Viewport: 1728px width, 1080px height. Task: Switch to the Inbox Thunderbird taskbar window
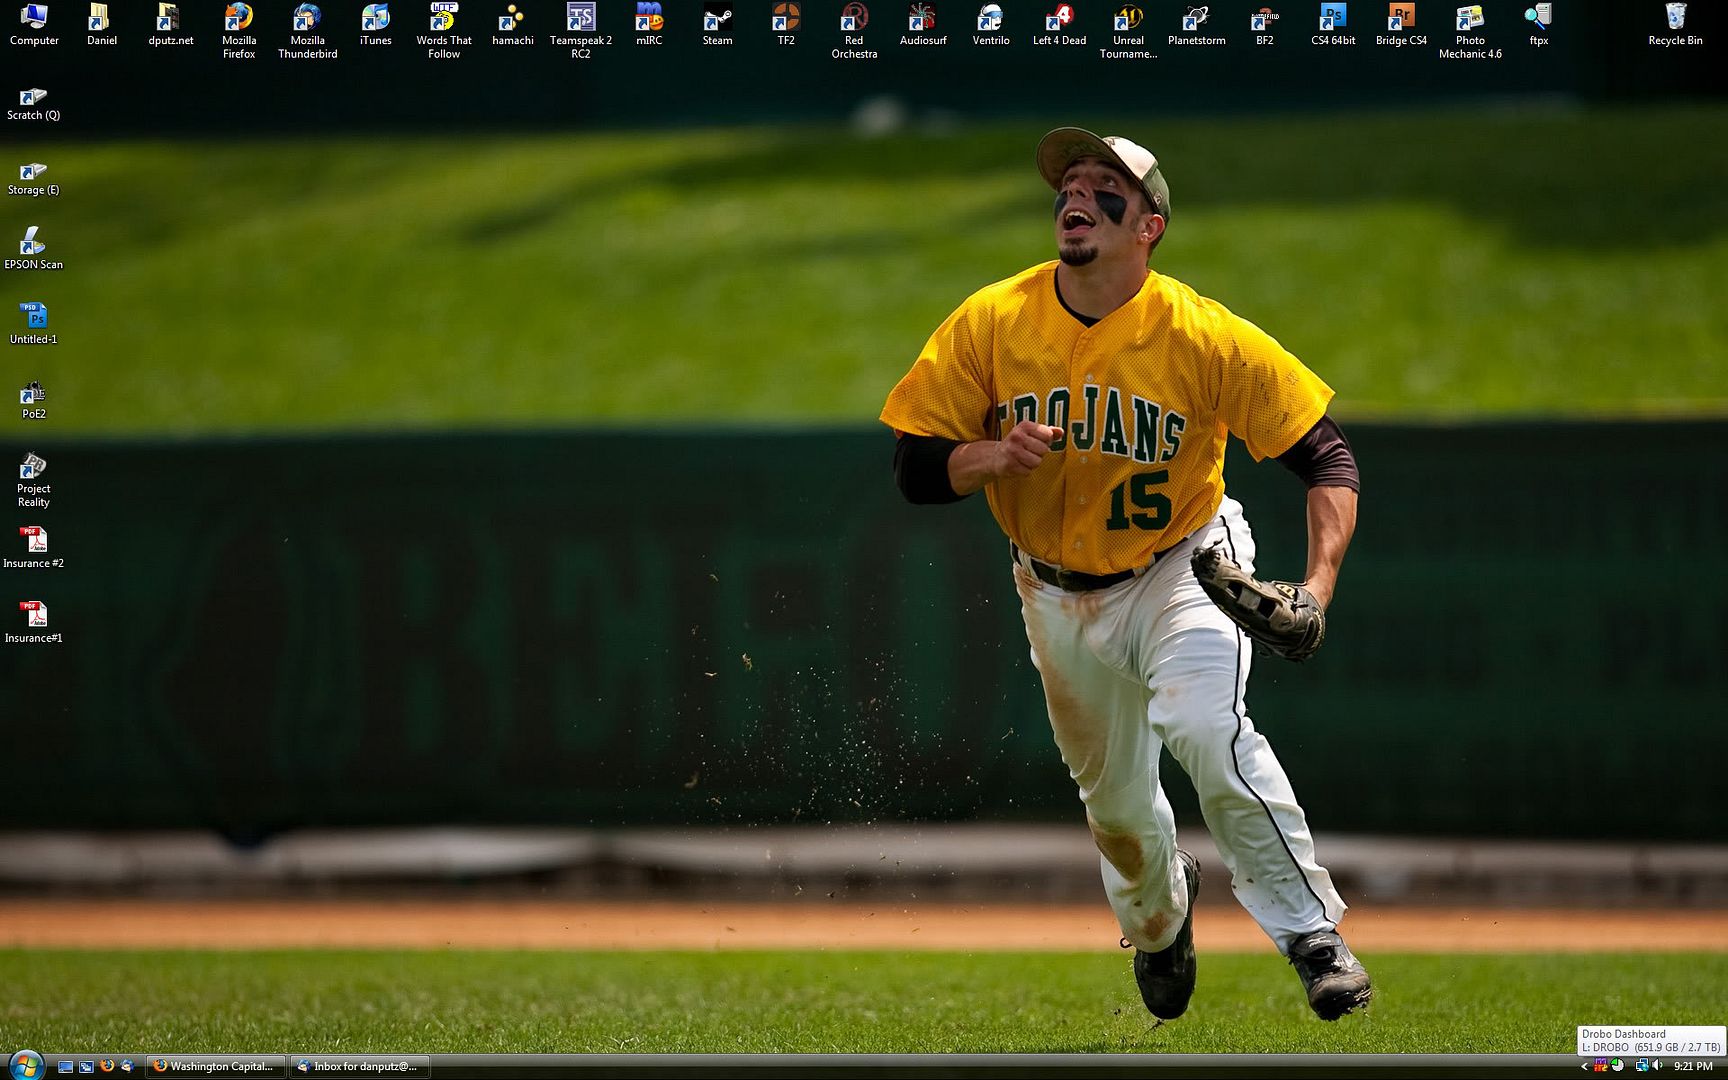pyautogui.click(x=360, y=1067)
